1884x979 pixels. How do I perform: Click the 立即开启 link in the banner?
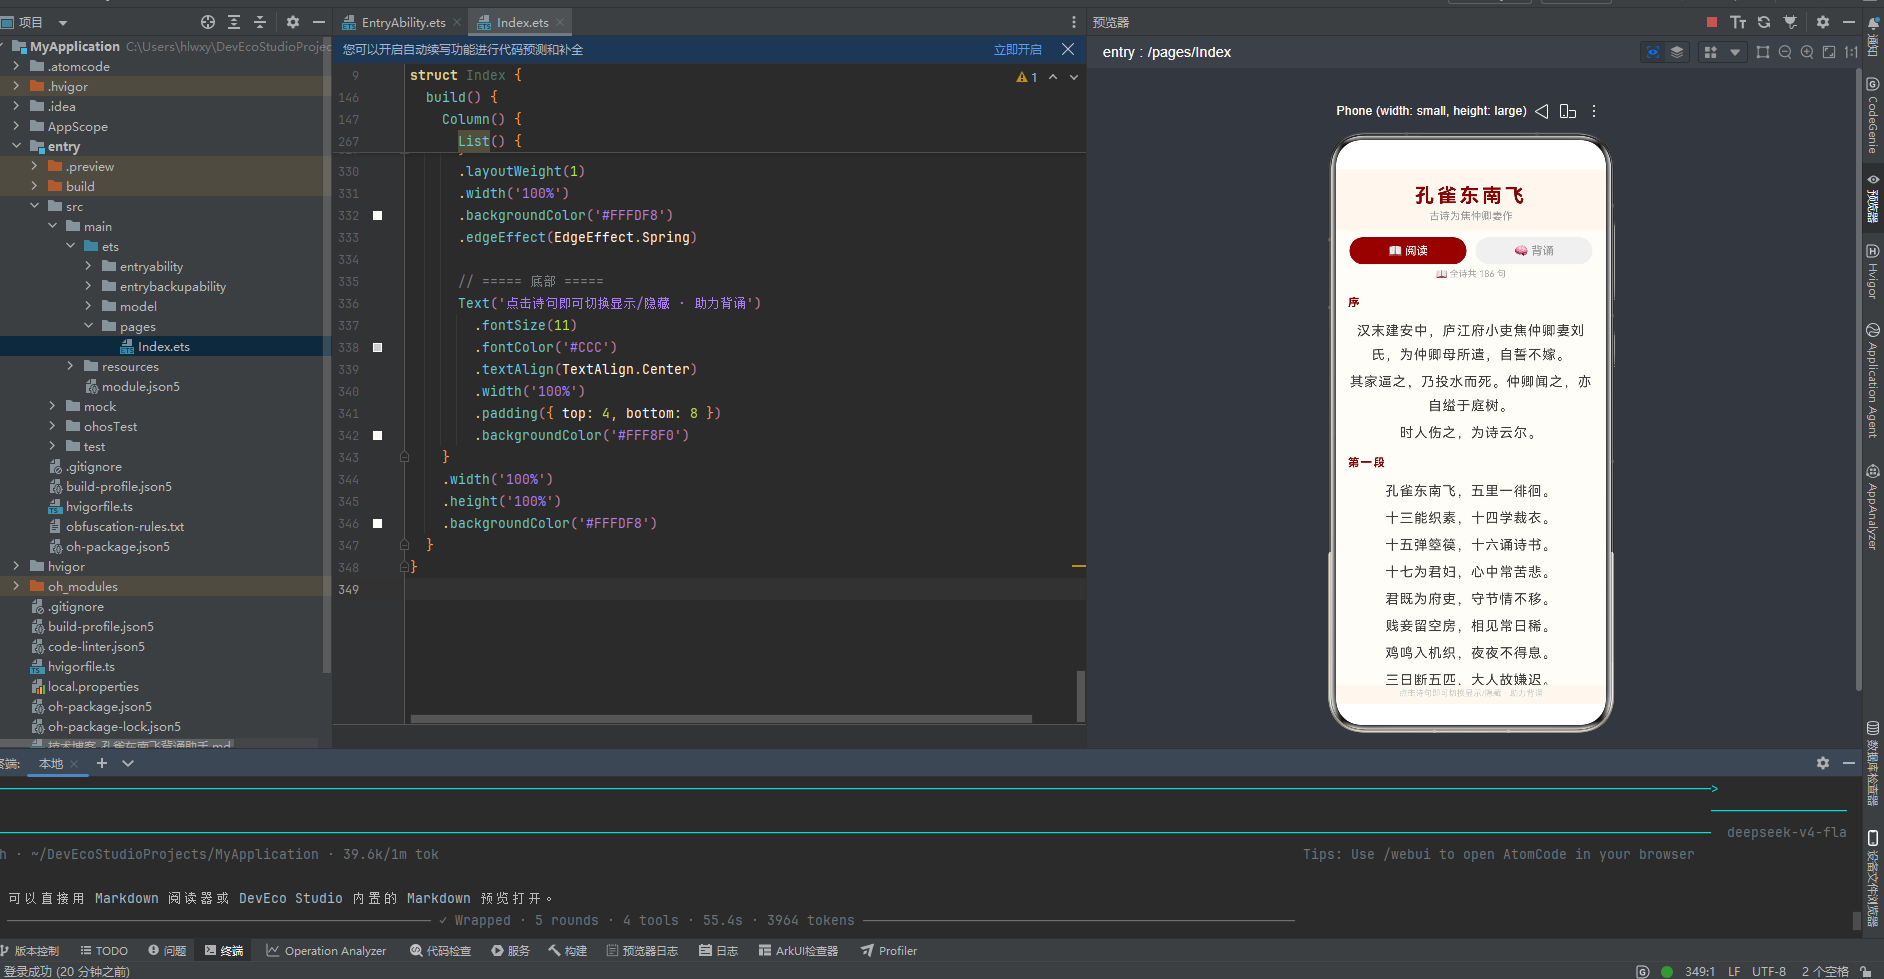[1017, 49]
